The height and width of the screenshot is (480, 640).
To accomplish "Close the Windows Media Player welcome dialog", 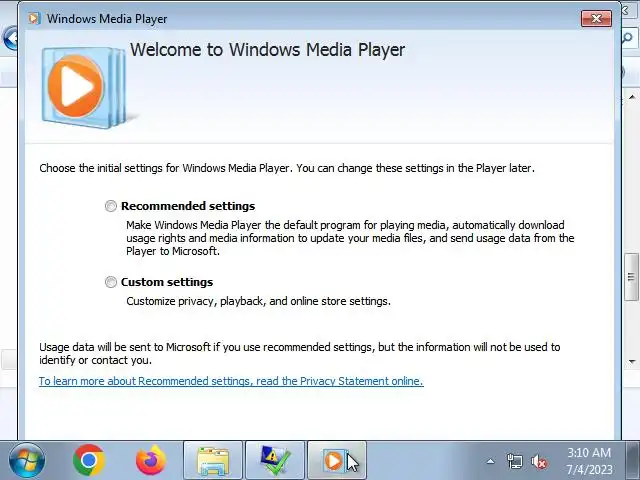I will pos(596,19).
